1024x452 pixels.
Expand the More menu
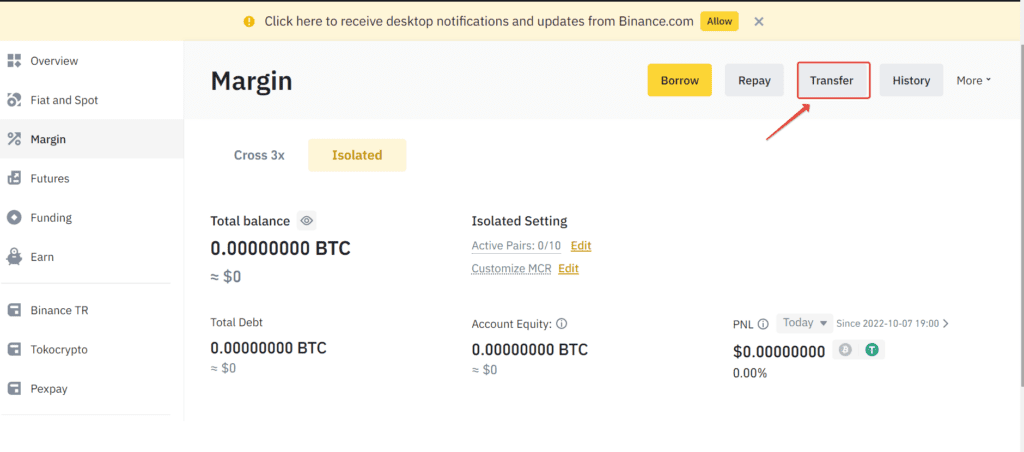click(974, 80)
